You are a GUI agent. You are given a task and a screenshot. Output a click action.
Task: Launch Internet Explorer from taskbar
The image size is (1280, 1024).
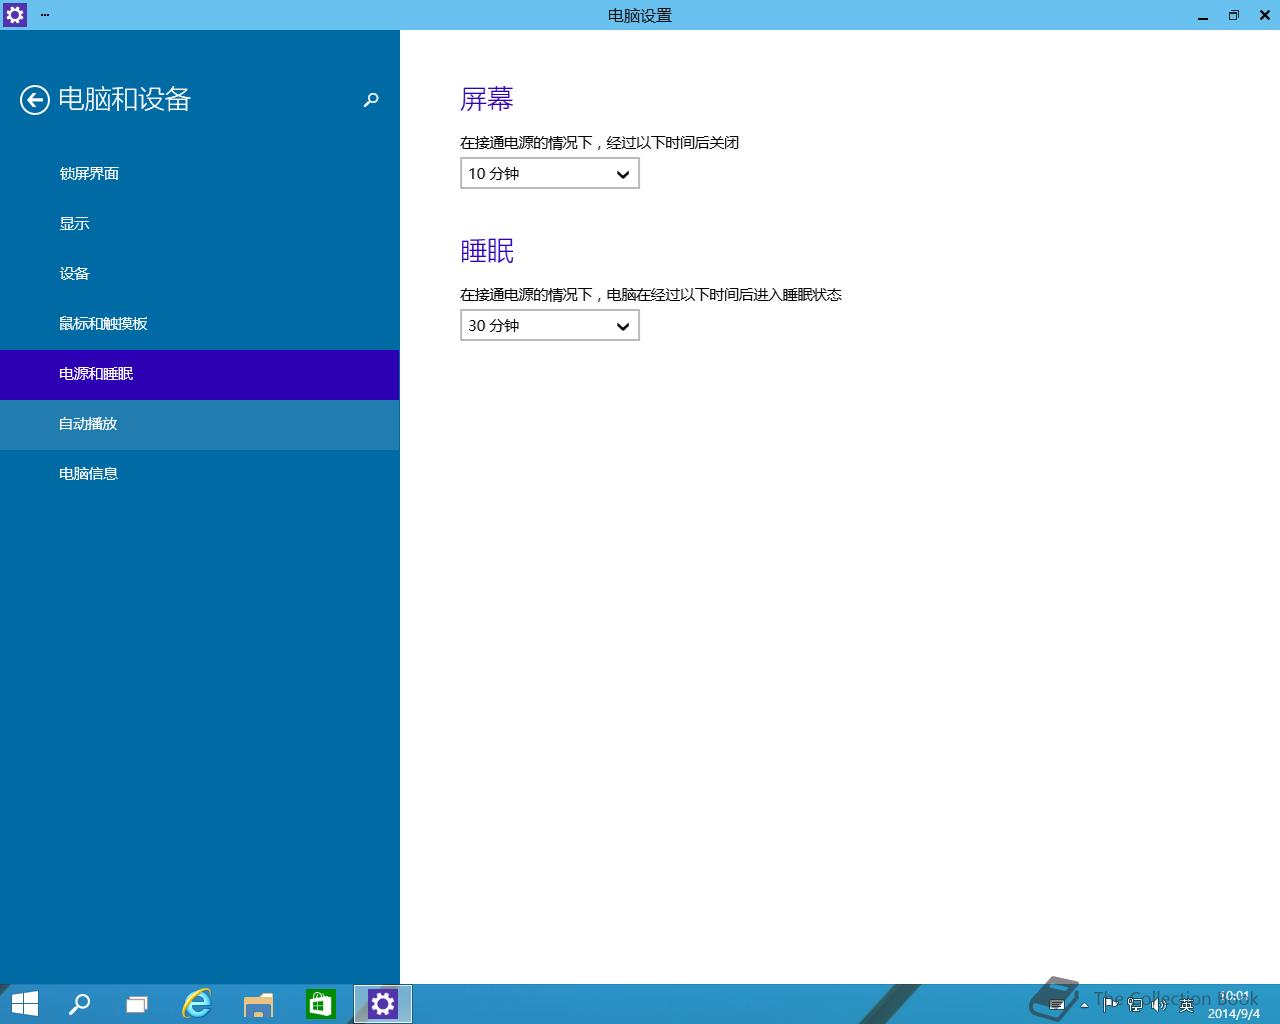coord(197,1004)
